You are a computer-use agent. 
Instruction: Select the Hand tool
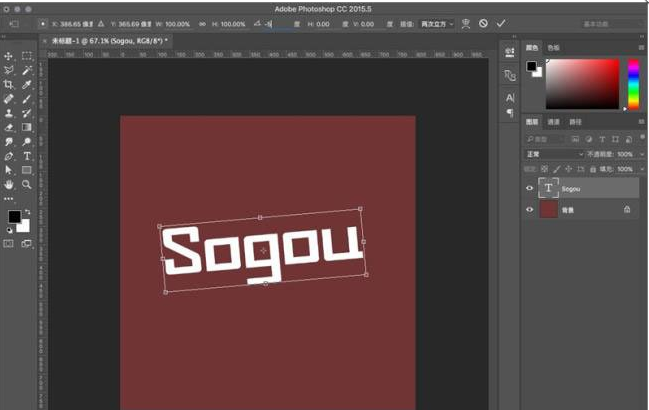[x=10, y=184]
